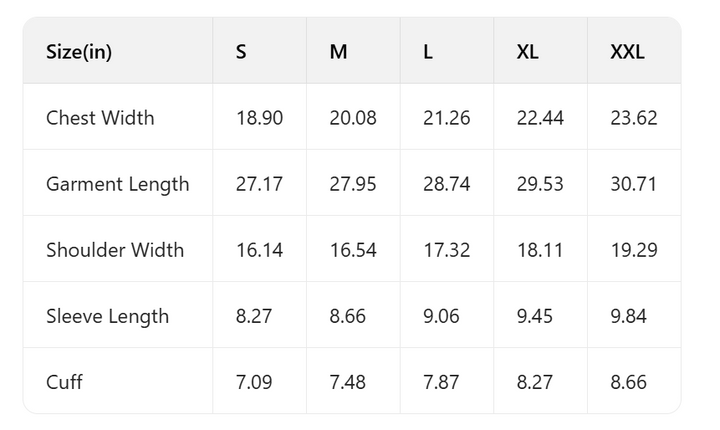Screen dimensions: 720x430
Task: Click Sleeve Length value 9.06
Action: [442, 316]
